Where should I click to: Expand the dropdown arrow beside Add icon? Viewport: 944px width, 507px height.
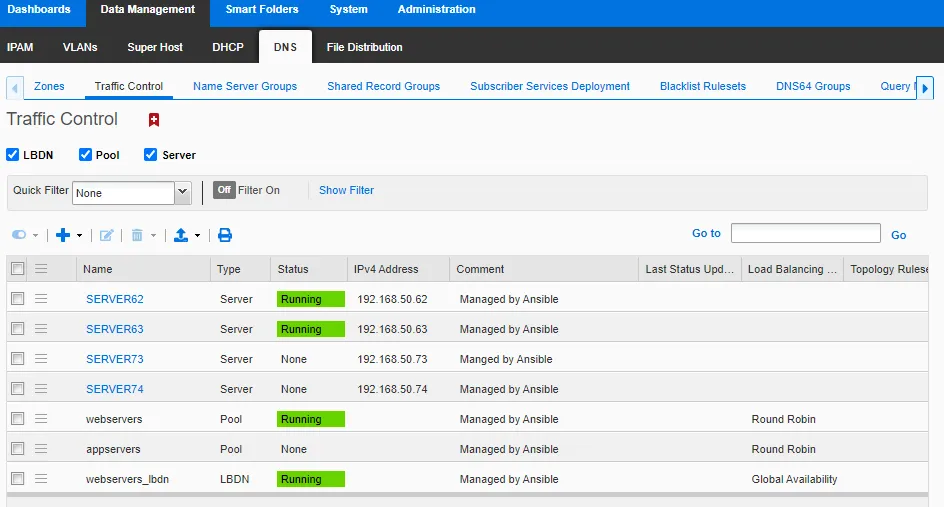tap(80, 236)
